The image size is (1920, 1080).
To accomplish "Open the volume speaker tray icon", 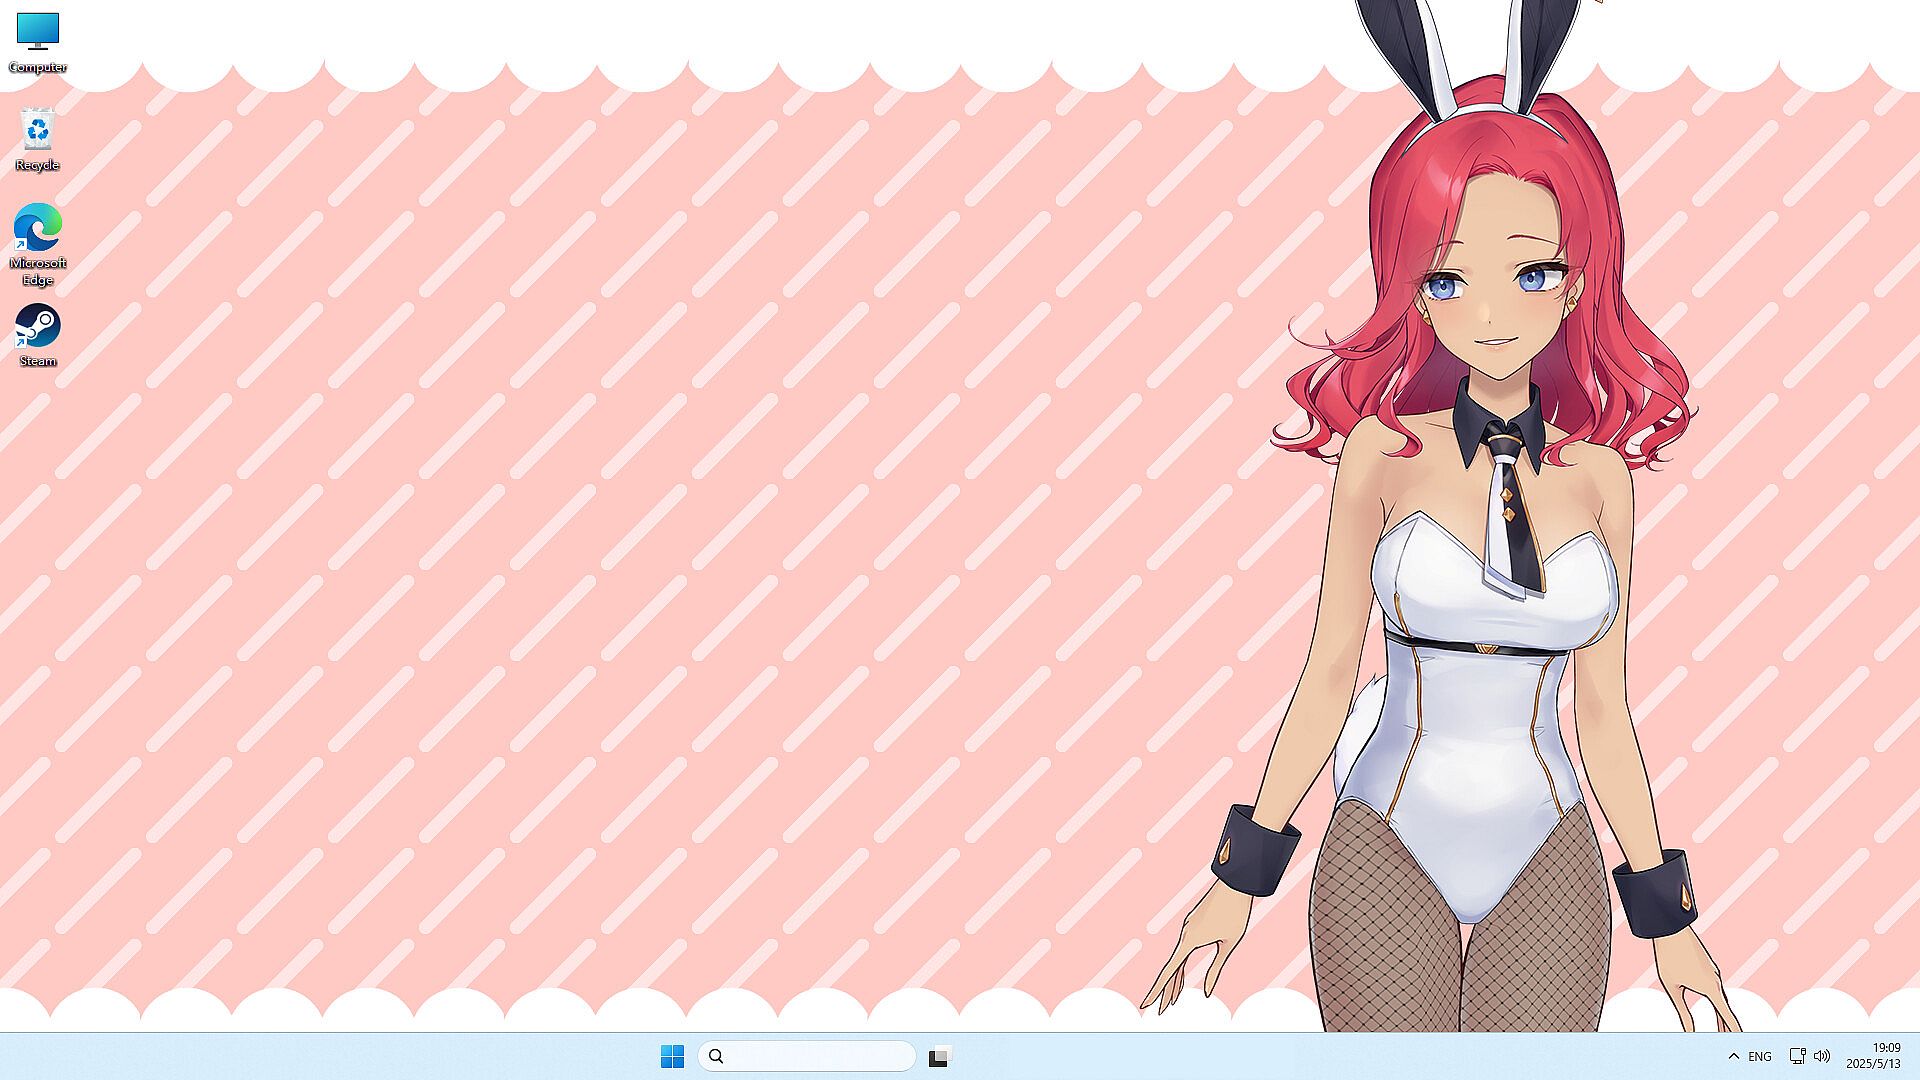I will tap(1822, 1056).
